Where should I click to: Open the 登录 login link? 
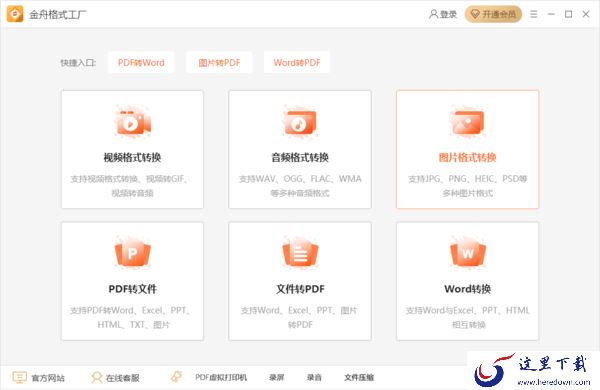click(448, 14)
